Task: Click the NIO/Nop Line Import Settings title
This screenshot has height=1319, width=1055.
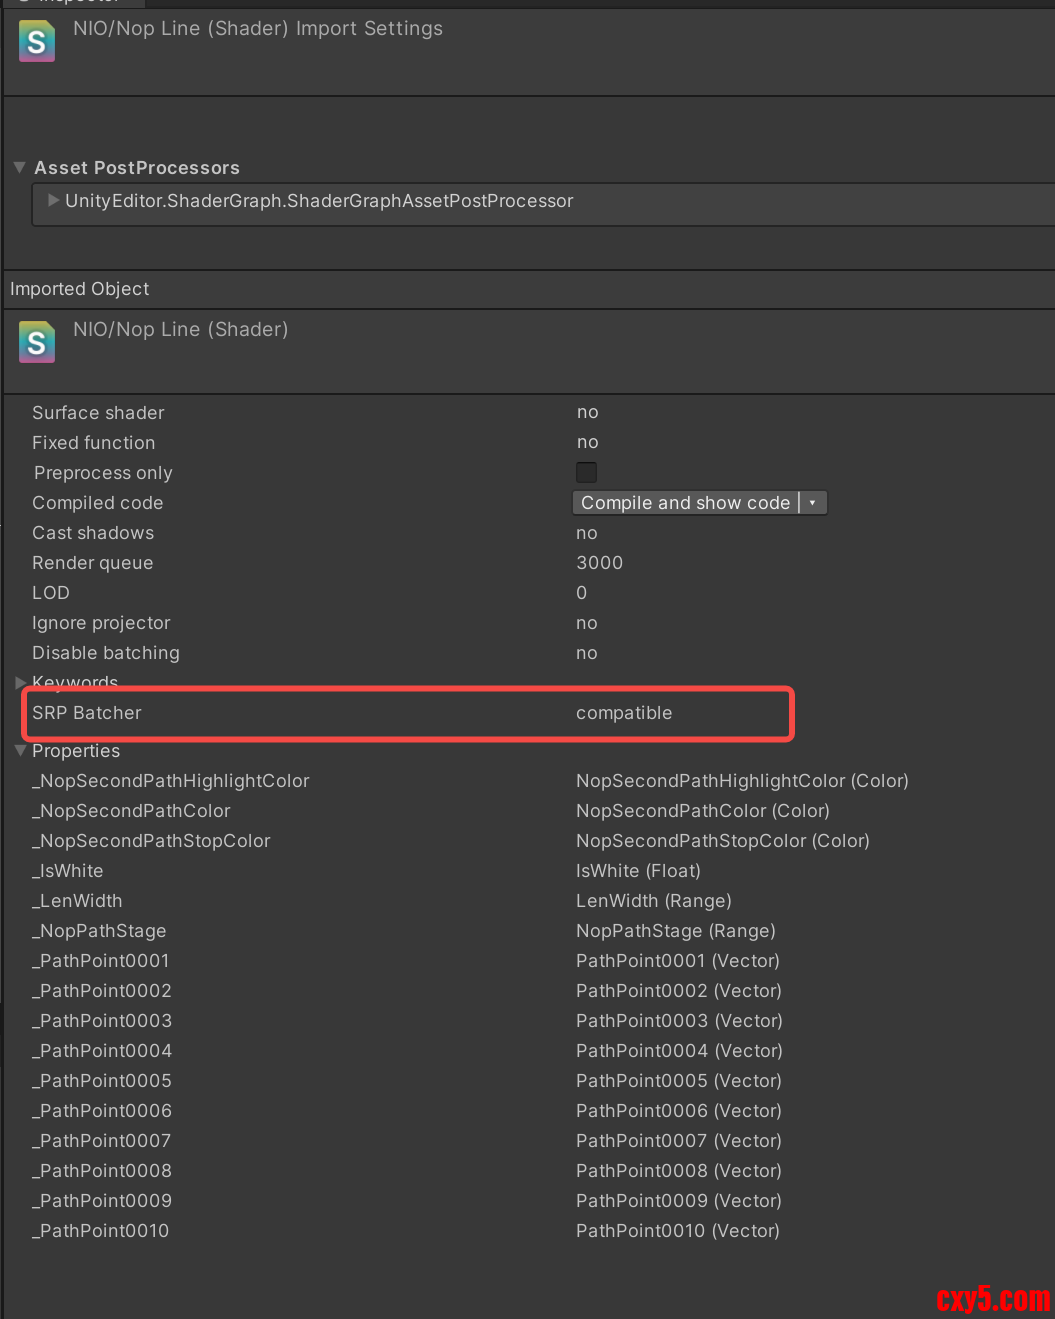Action: [x=258, y=29]
